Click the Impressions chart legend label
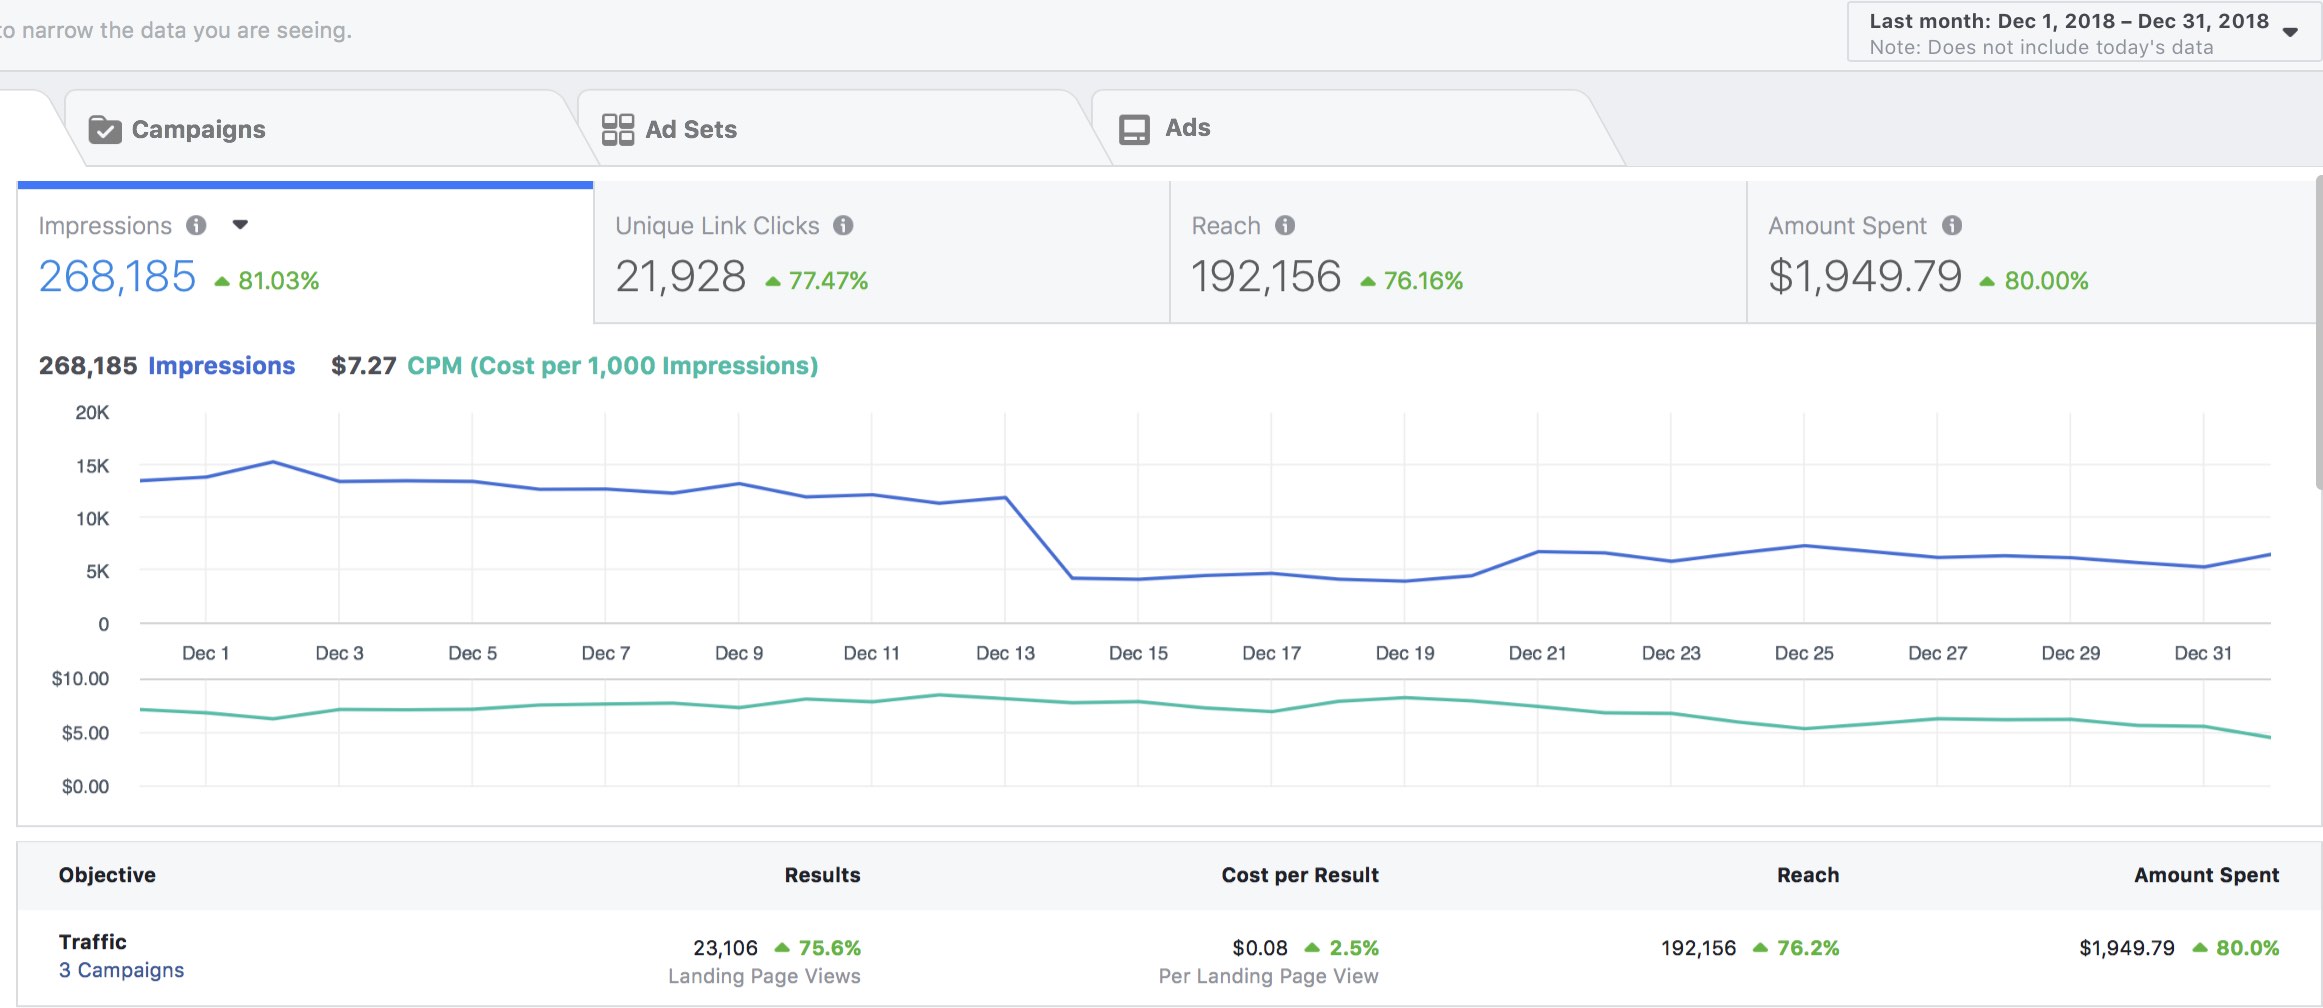The image size is (2323, 1008). click(x=222, y=366)
